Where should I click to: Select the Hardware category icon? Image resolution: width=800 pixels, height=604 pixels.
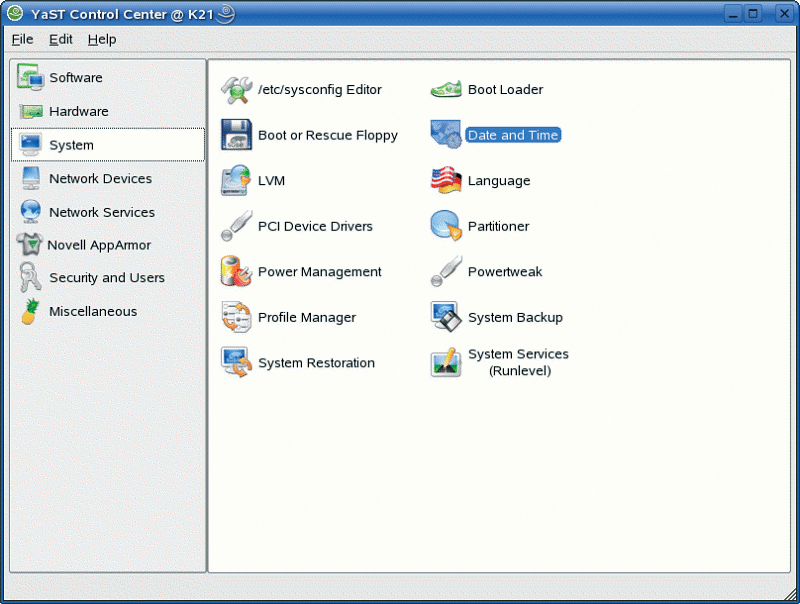coord(31,111)
